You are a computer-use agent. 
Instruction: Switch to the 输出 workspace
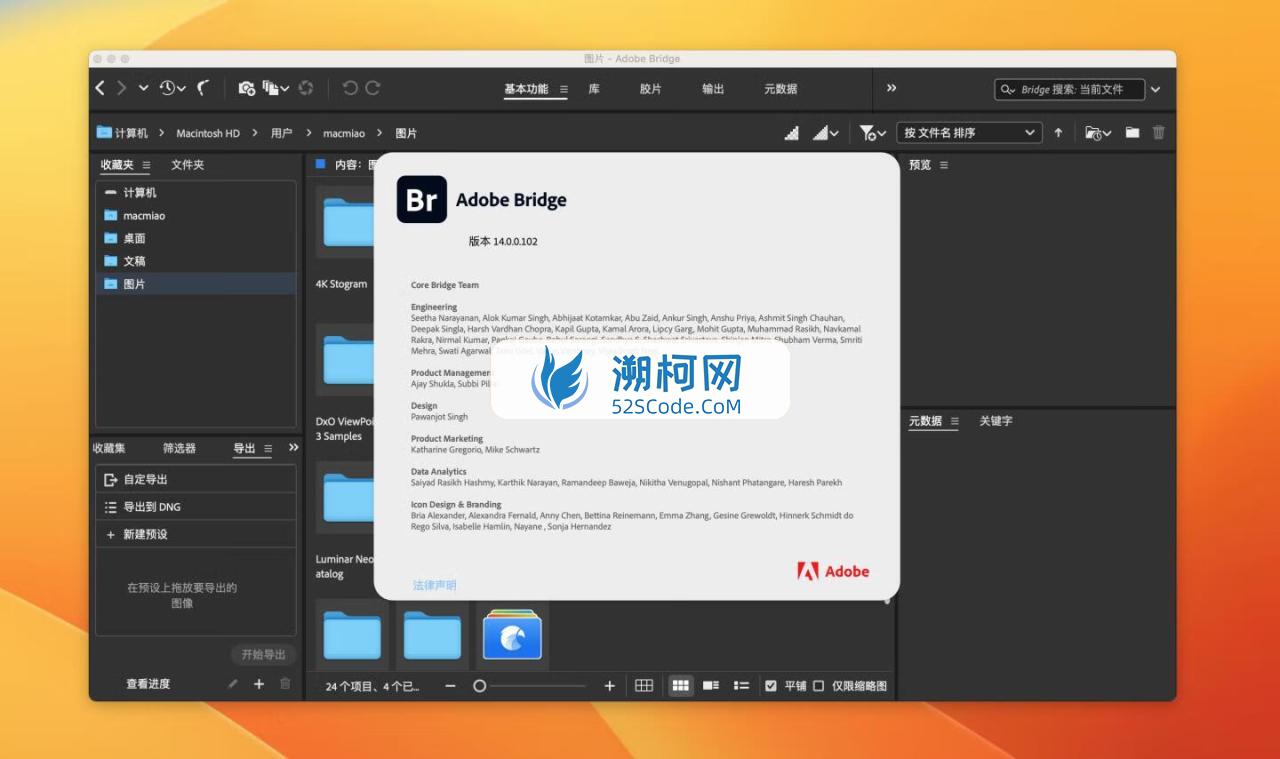tap(713, 89)
